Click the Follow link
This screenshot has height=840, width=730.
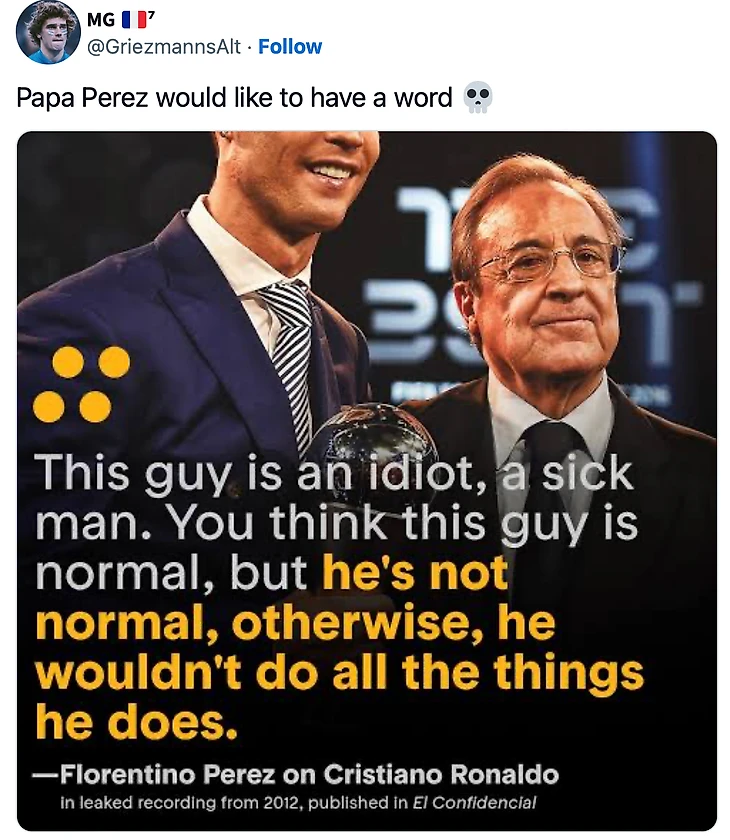coord(289,47)
